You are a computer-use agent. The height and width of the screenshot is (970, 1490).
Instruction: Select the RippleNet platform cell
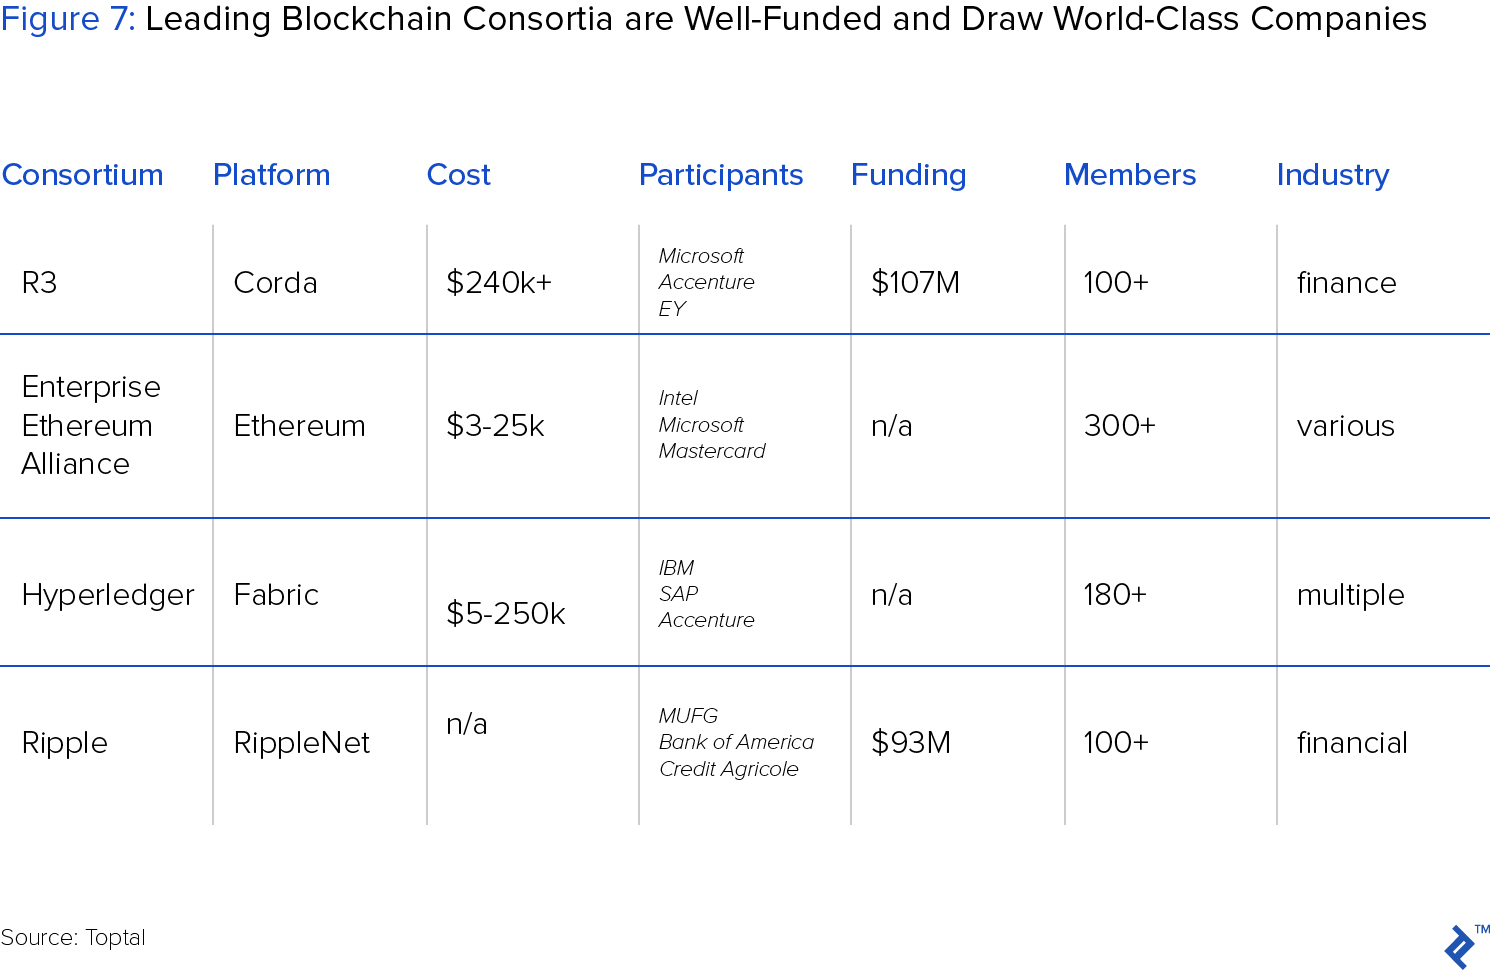point(302,743)
